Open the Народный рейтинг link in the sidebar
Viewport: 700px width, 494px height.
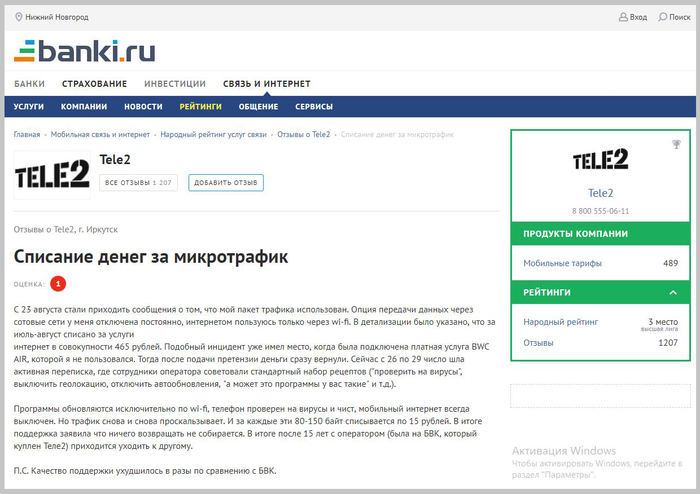pyautogui.click(x=560, y=323)
